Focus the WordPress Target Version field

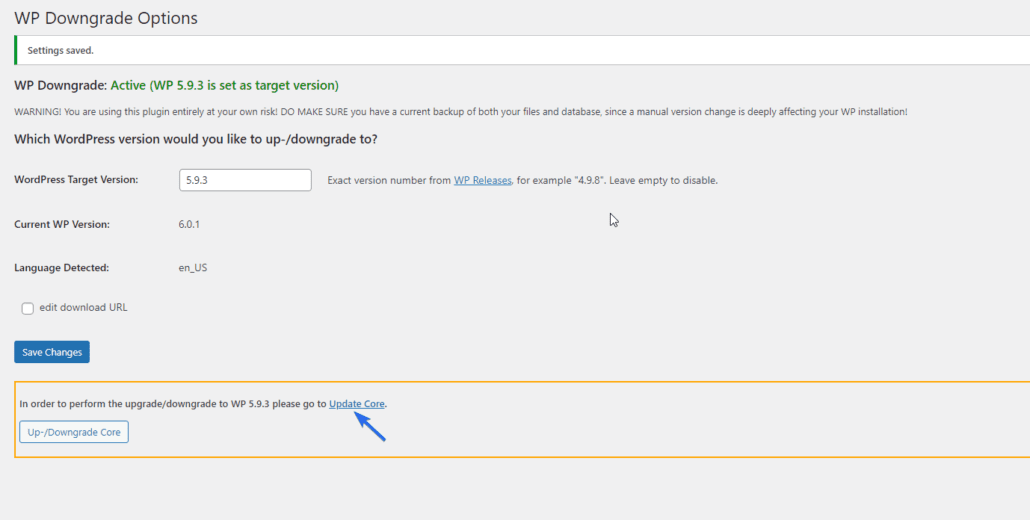tap(245, 180)
